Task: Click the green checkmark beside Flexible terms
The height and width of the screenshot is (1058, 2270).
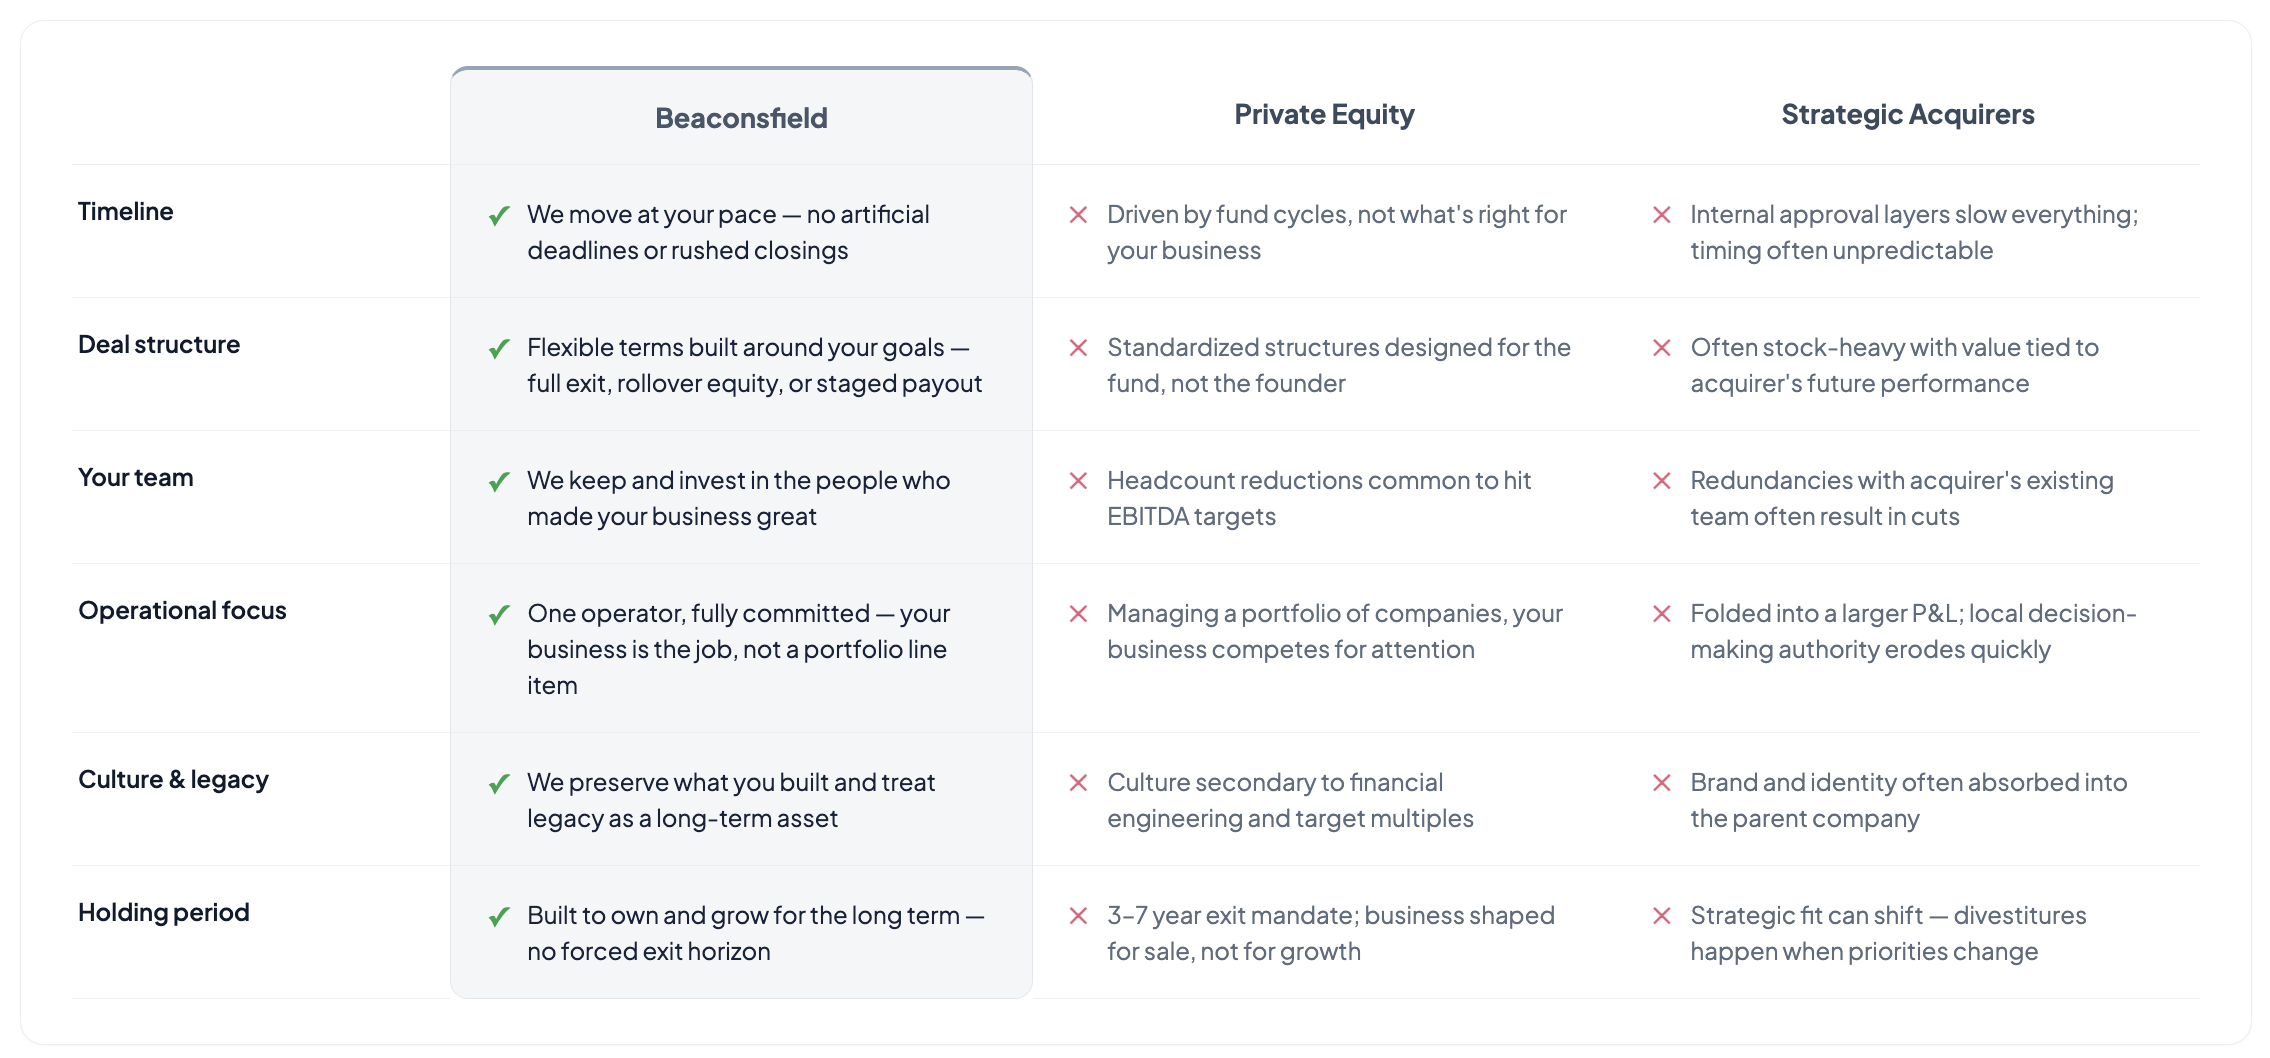Action: tap(499, 349)
